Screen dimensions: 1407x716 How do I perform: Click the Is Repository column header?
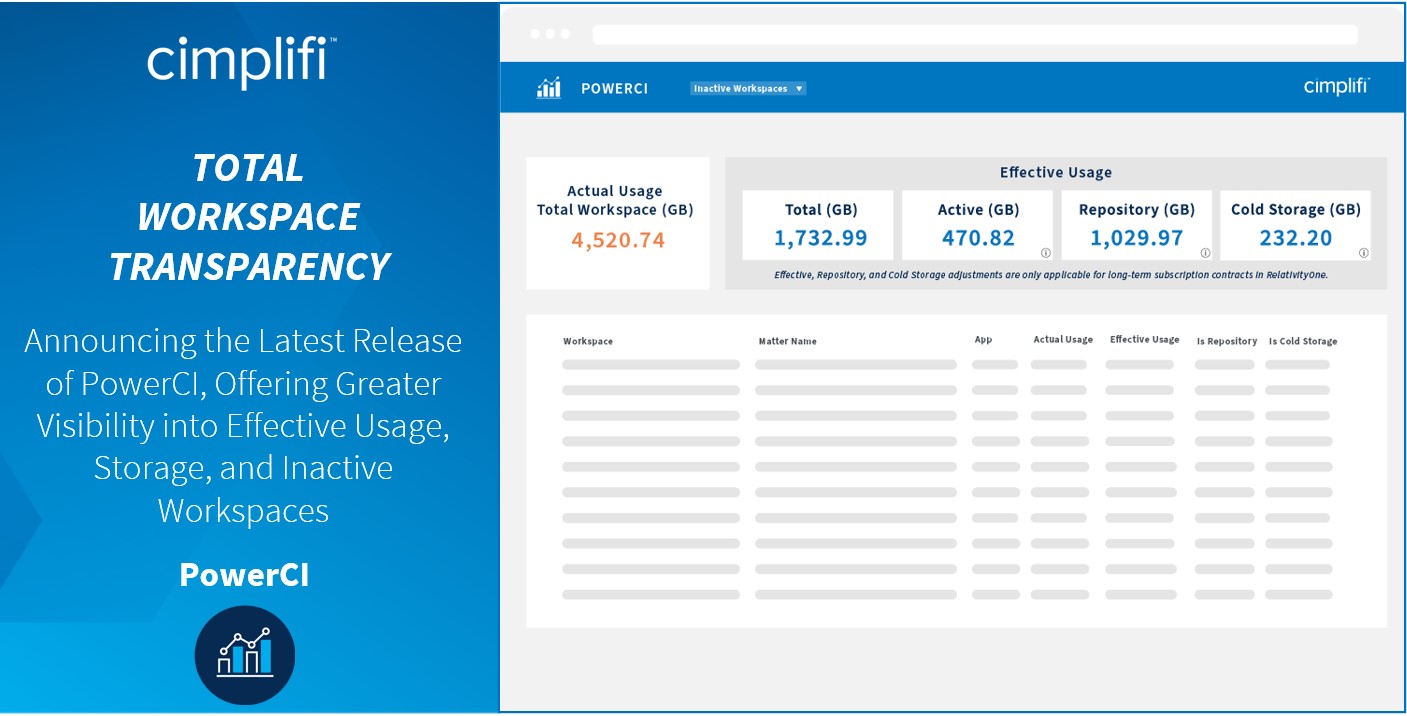[x=1227, y=341]
